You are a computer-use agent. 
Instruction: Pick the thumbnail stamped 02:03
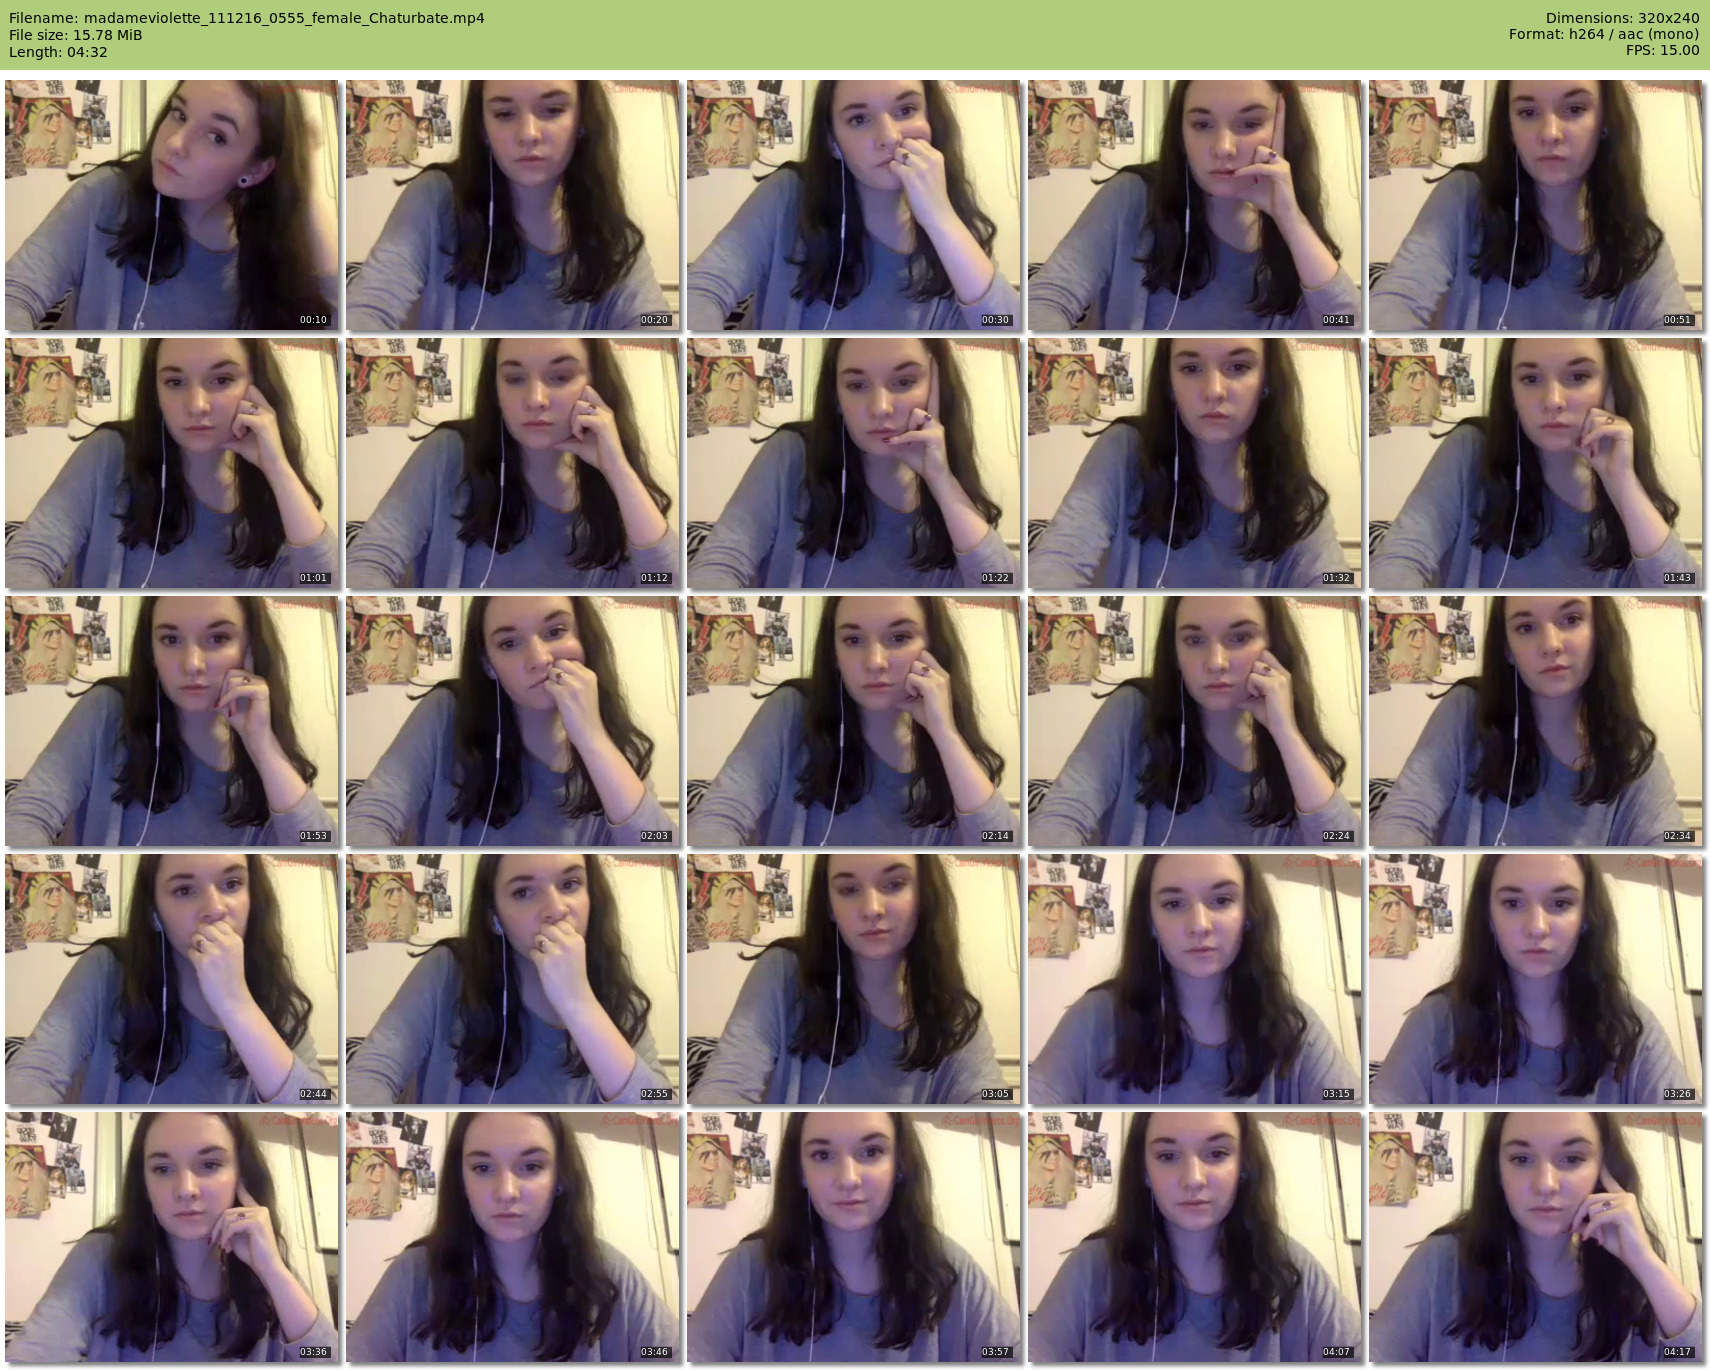coord(513,721)
